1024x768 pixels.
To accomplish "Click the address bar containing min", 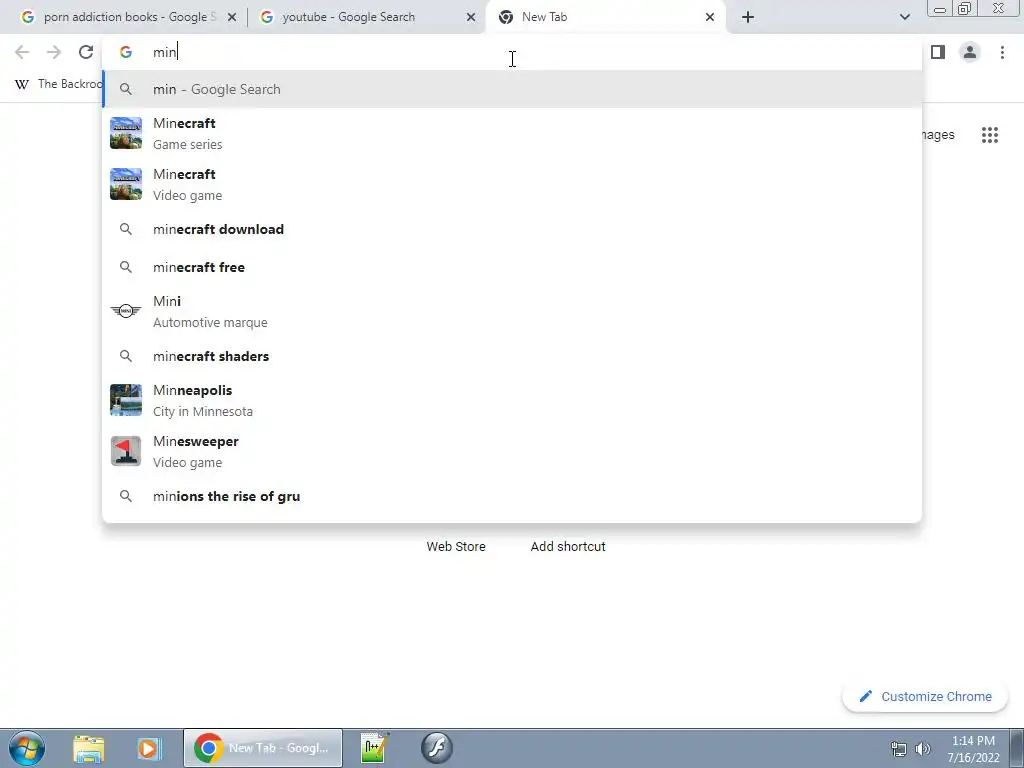I will coord(512,52).
